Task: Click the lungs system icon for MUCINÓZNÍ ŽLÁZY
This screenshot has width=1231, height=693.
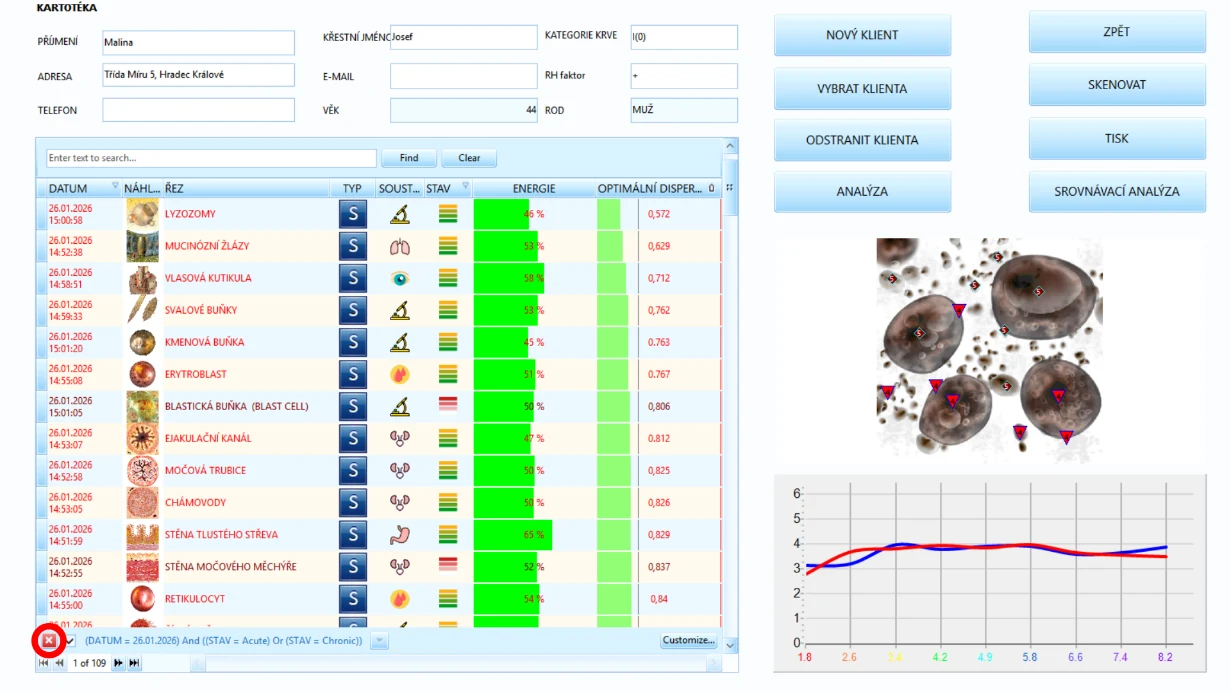Action: [400, 246]
